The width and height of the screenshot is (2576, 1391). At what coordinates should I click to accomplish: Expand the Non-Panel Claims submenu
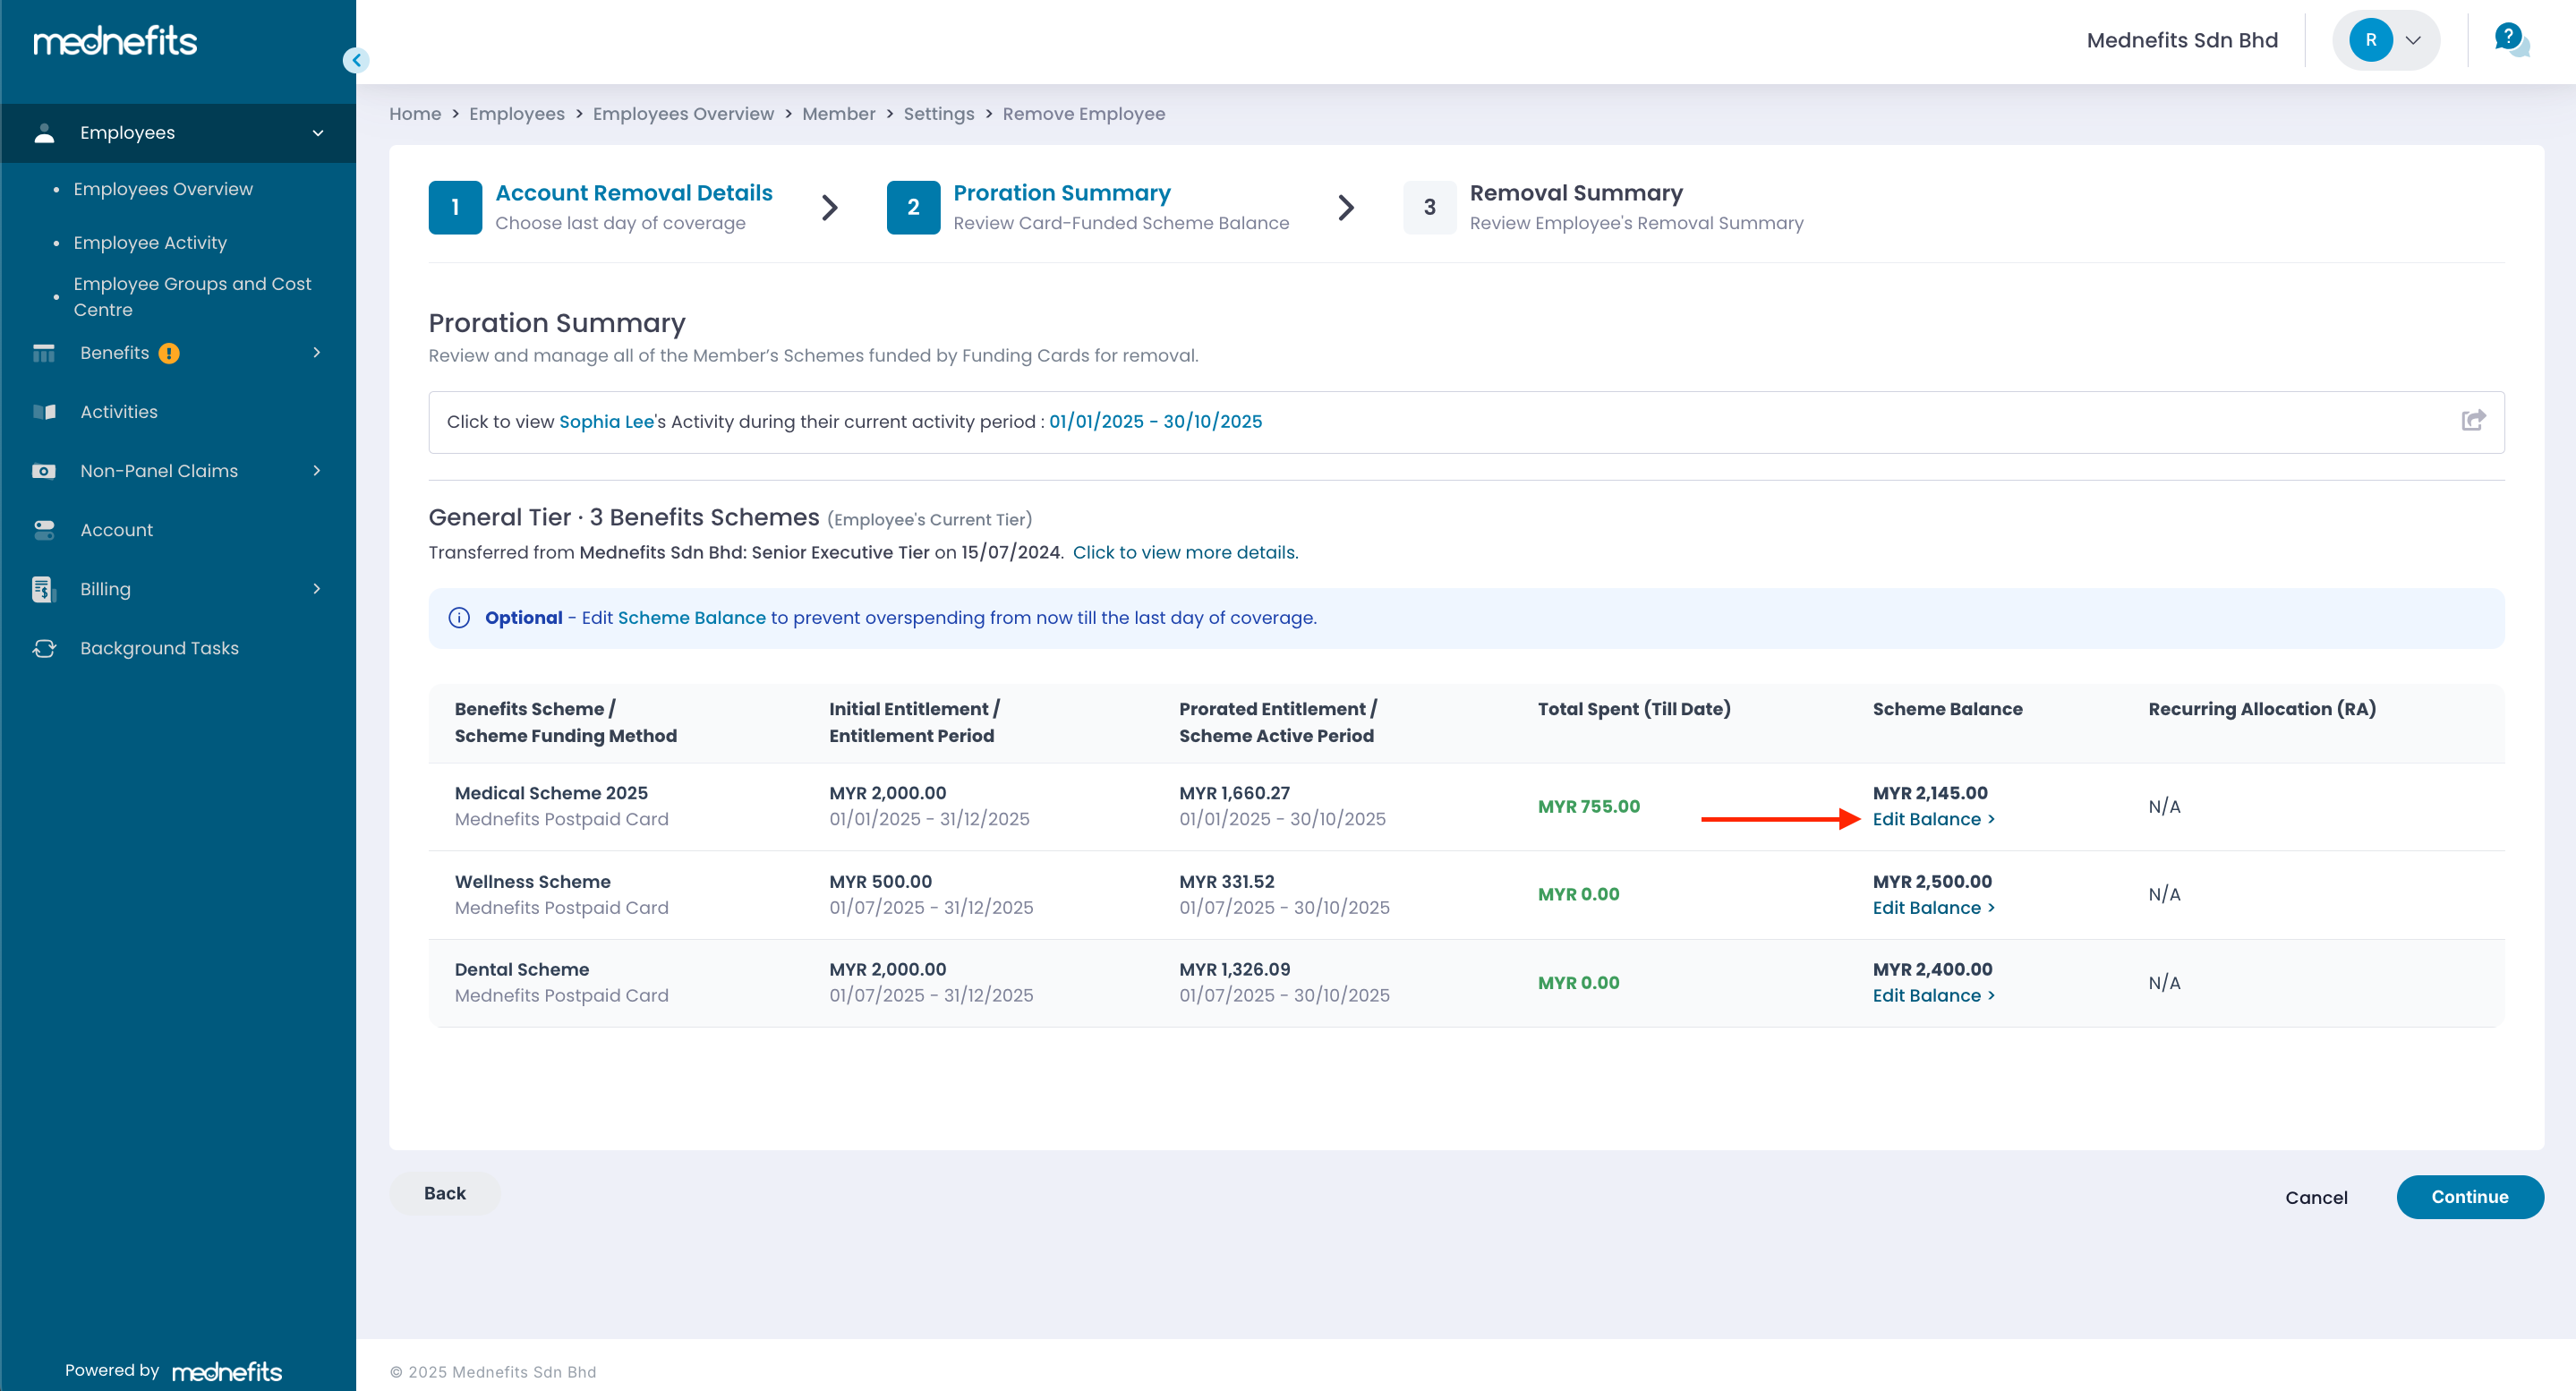pos(317,471)
